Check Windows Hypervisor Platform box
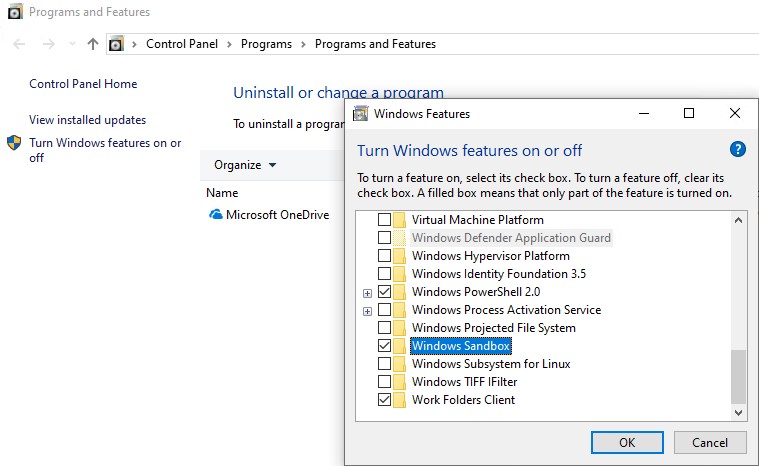The image size is (759, 466). coord(384,256)
